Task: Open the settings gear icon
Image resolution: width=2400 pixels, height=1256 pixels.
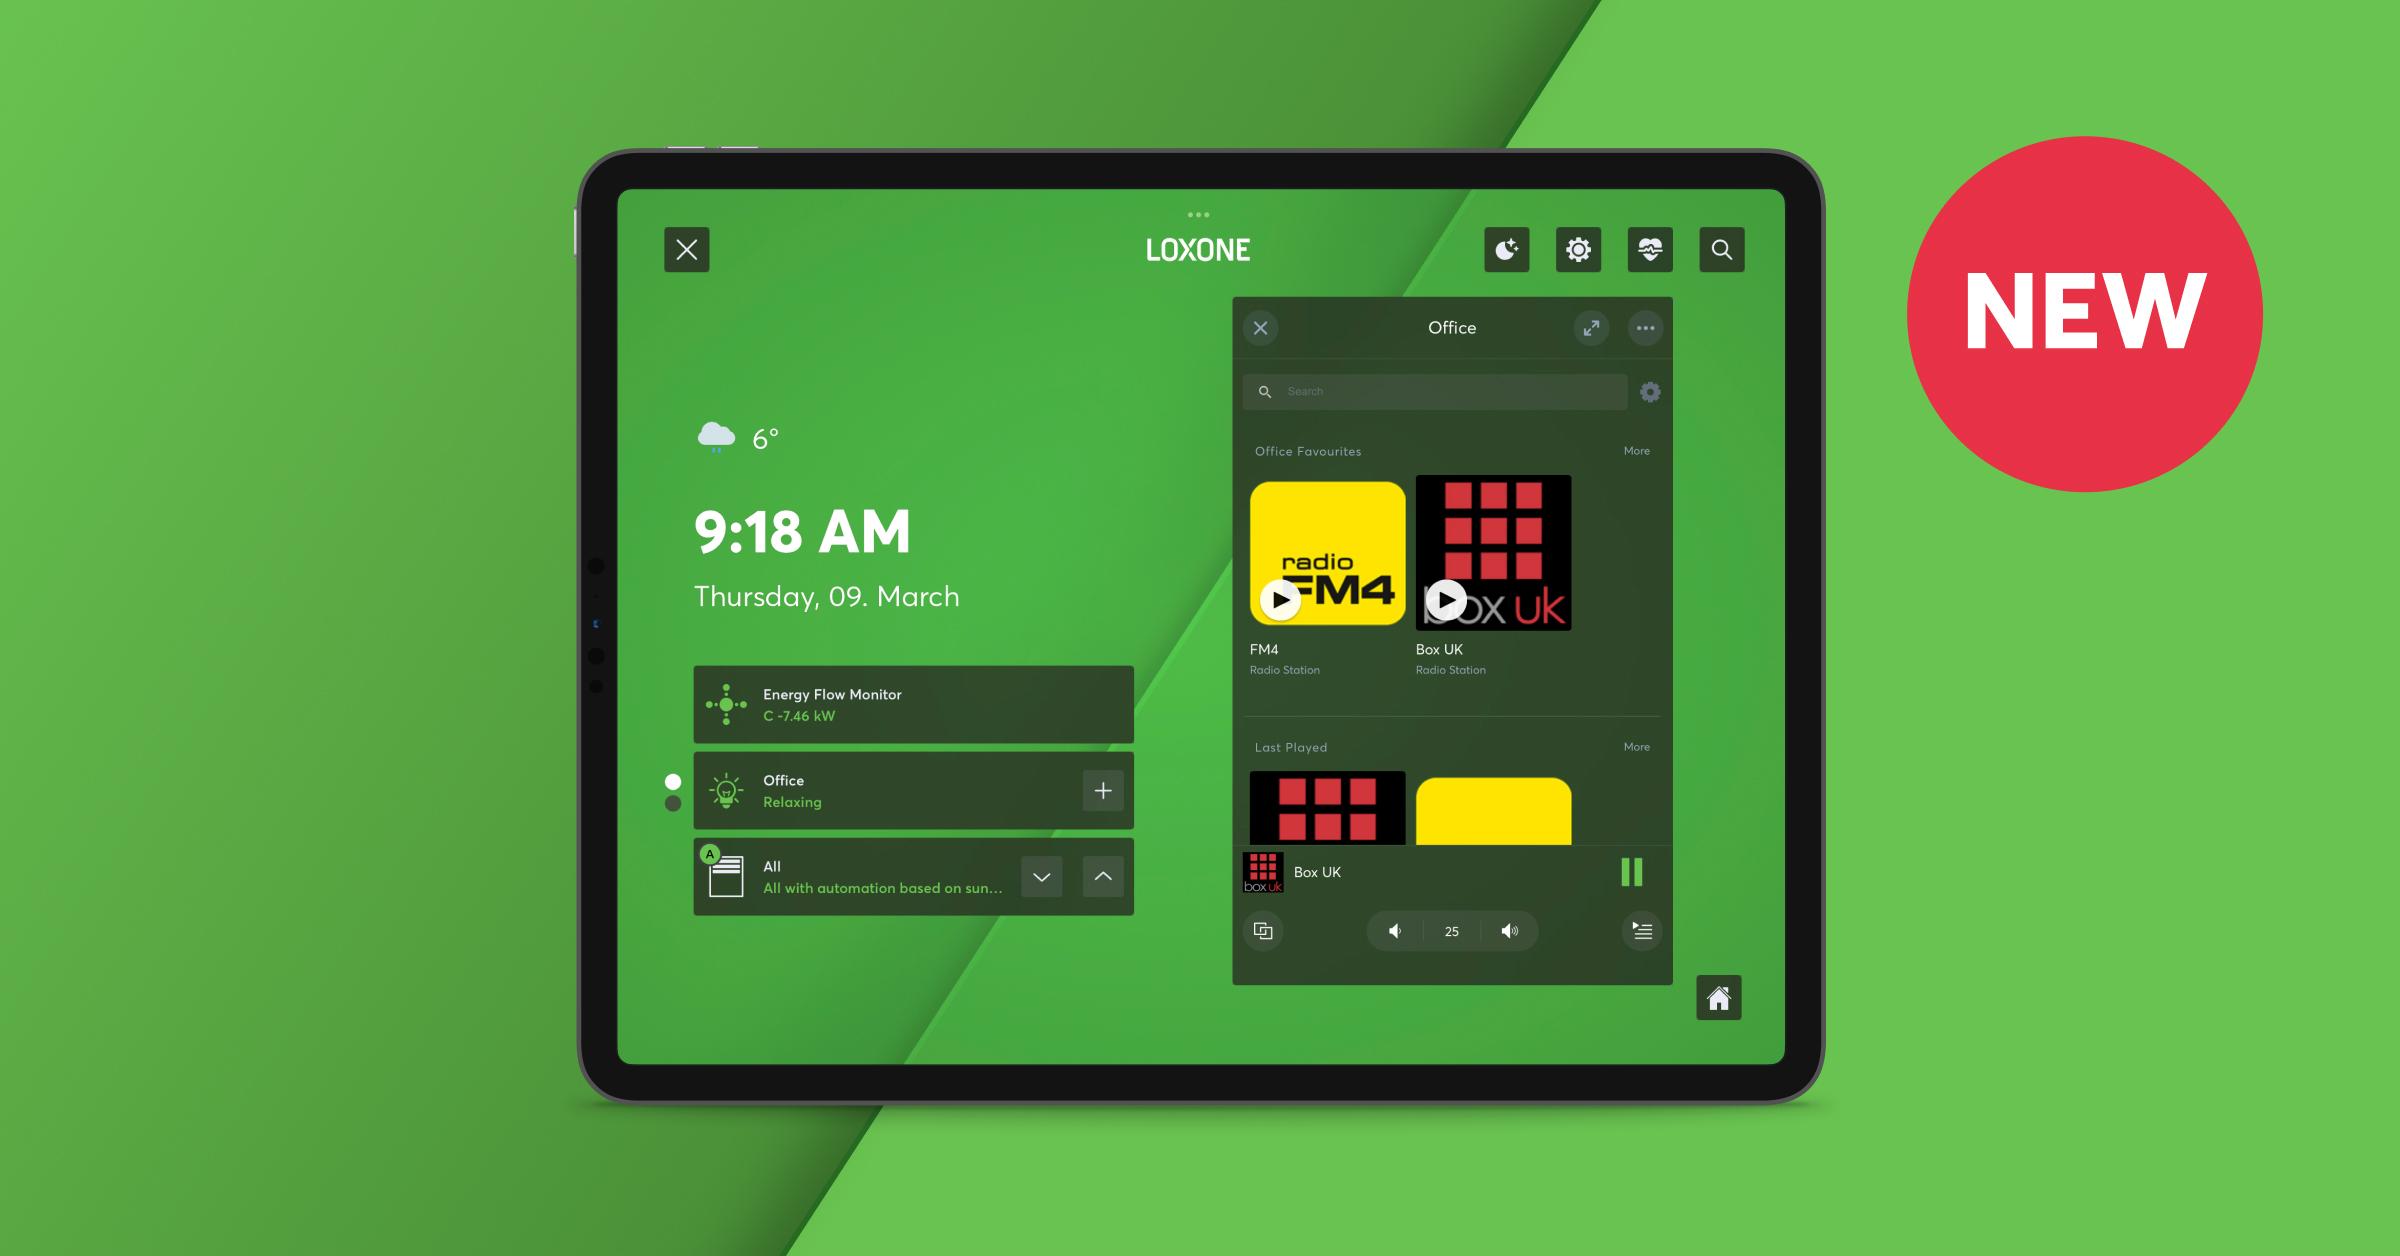Action: tap(1576, 248)
